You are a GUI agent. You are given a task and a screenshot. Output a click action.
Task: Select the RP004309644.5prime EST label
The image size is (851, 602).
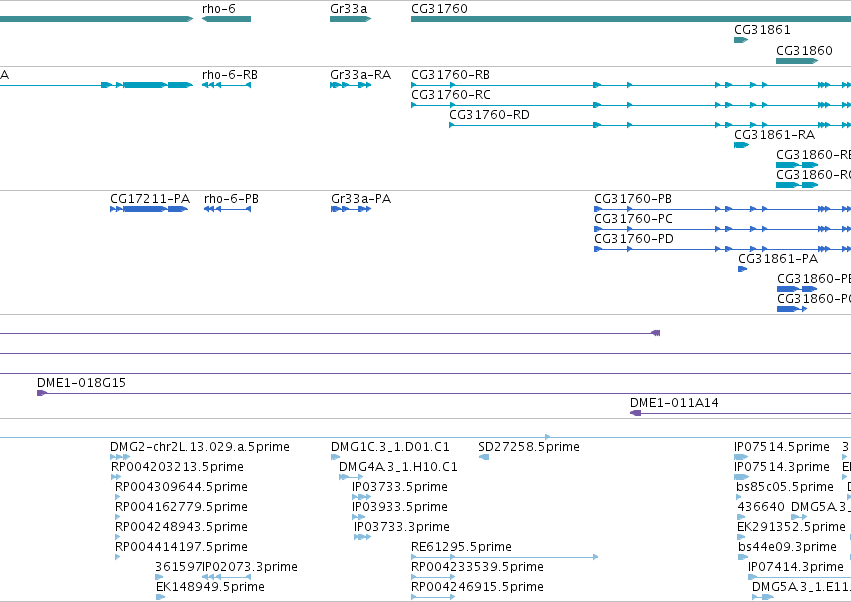pyautogui.click(x=181, y=487)
